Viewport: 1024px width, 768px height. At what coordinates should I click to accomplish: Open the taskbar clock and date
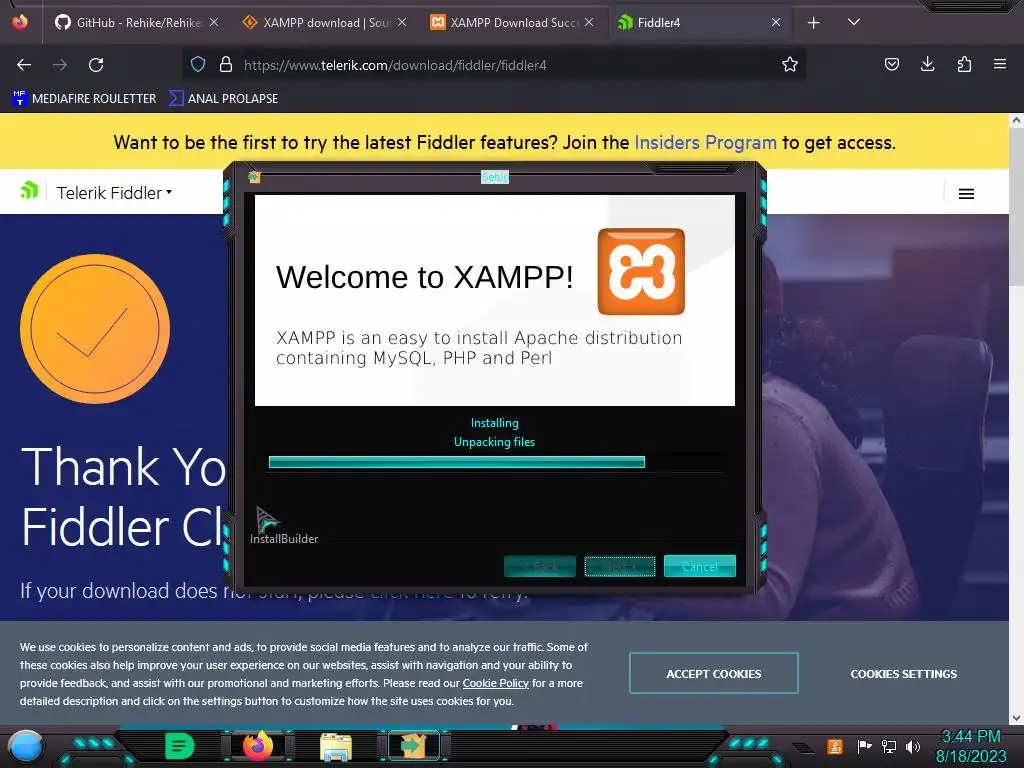971,746
